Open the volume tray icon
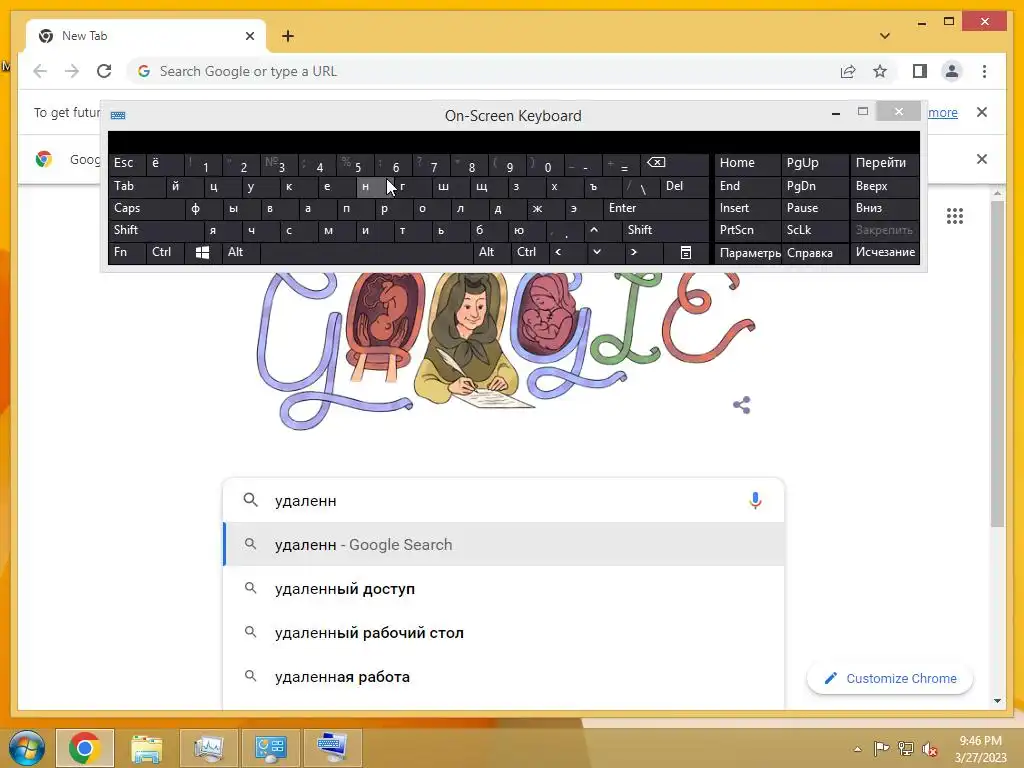The height and width of the screenshot is (768, 1024). tap(930, 749)
